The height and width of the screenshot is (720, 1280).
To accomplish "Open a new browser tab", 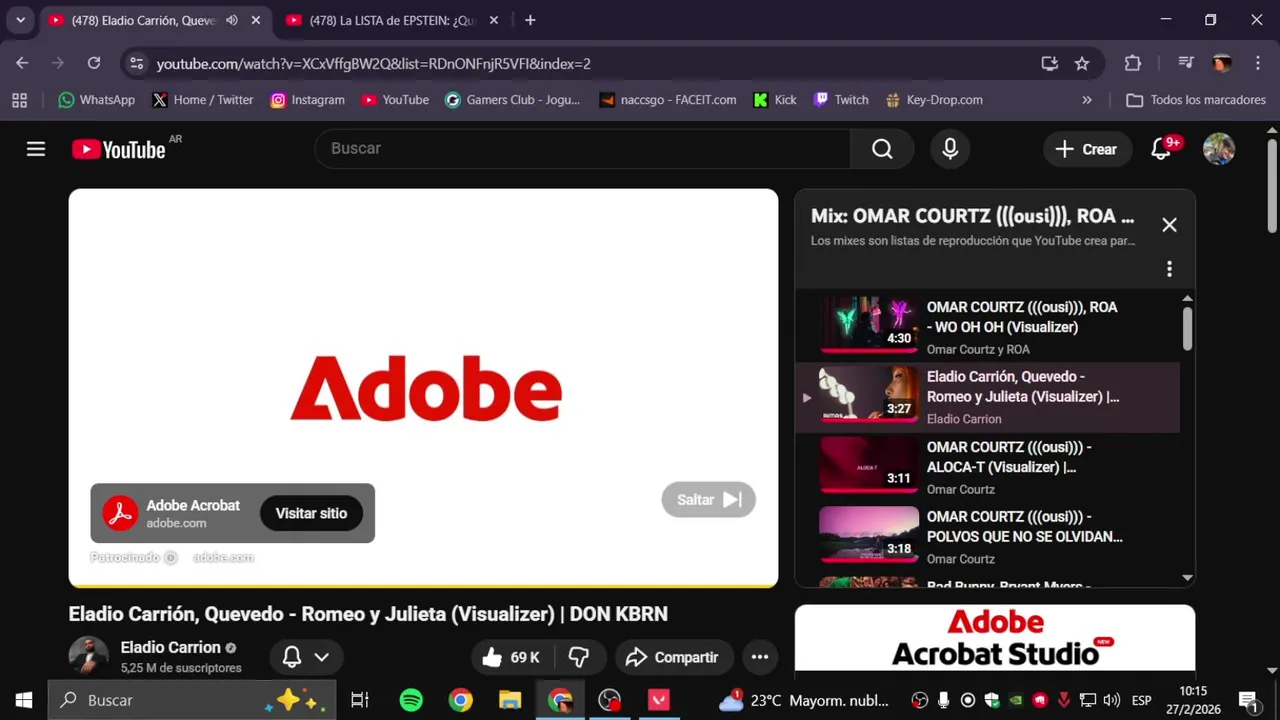I will point(530,20).
